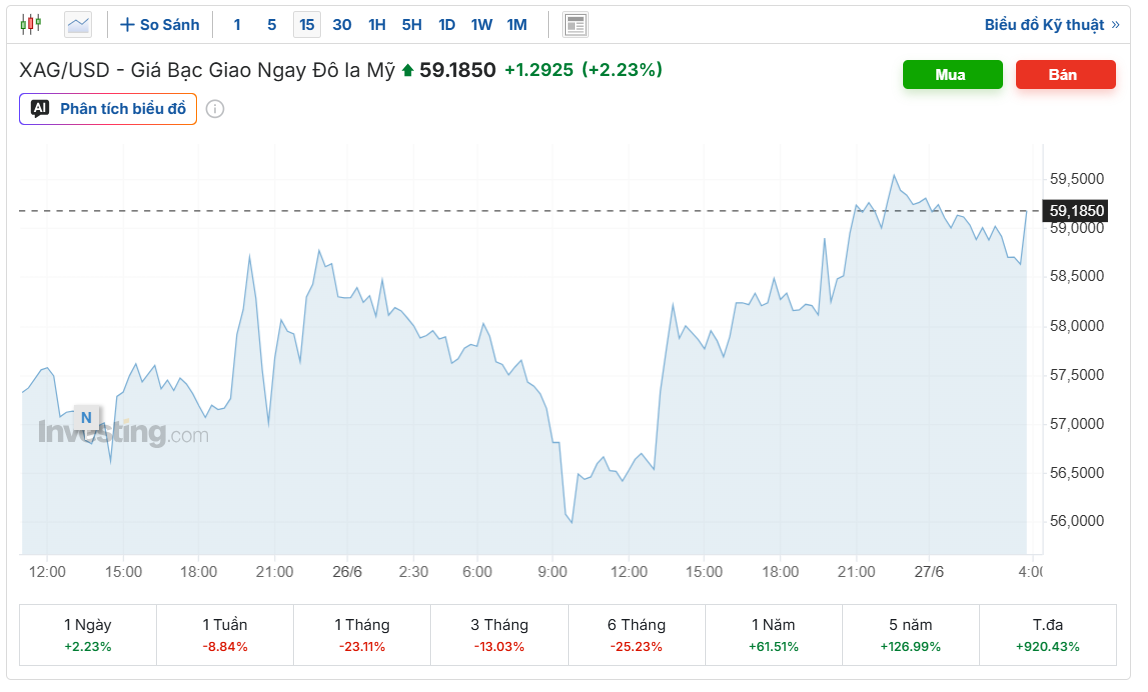Click the info icon beside Phân tích biểu đồ
Viewport: 1148px width, 692px height.
tap(215, 109)
